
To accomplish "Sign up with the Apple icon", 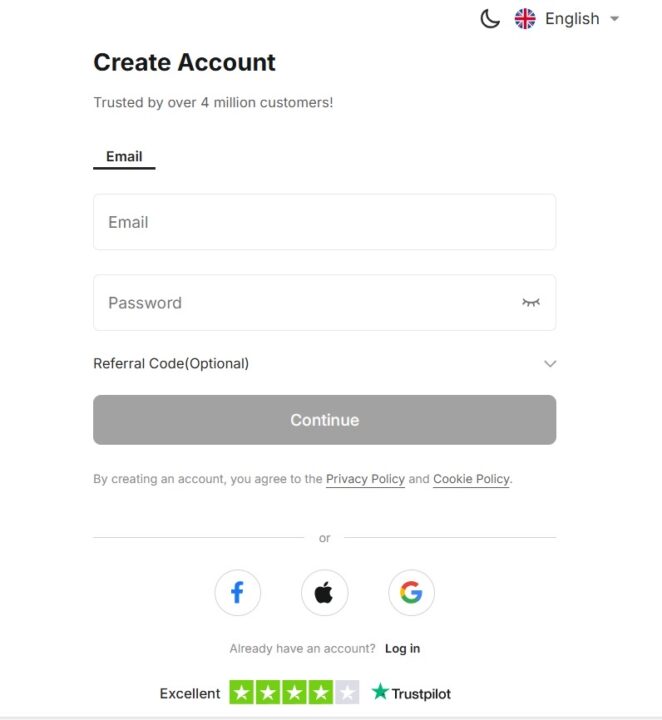I will 324,592.
